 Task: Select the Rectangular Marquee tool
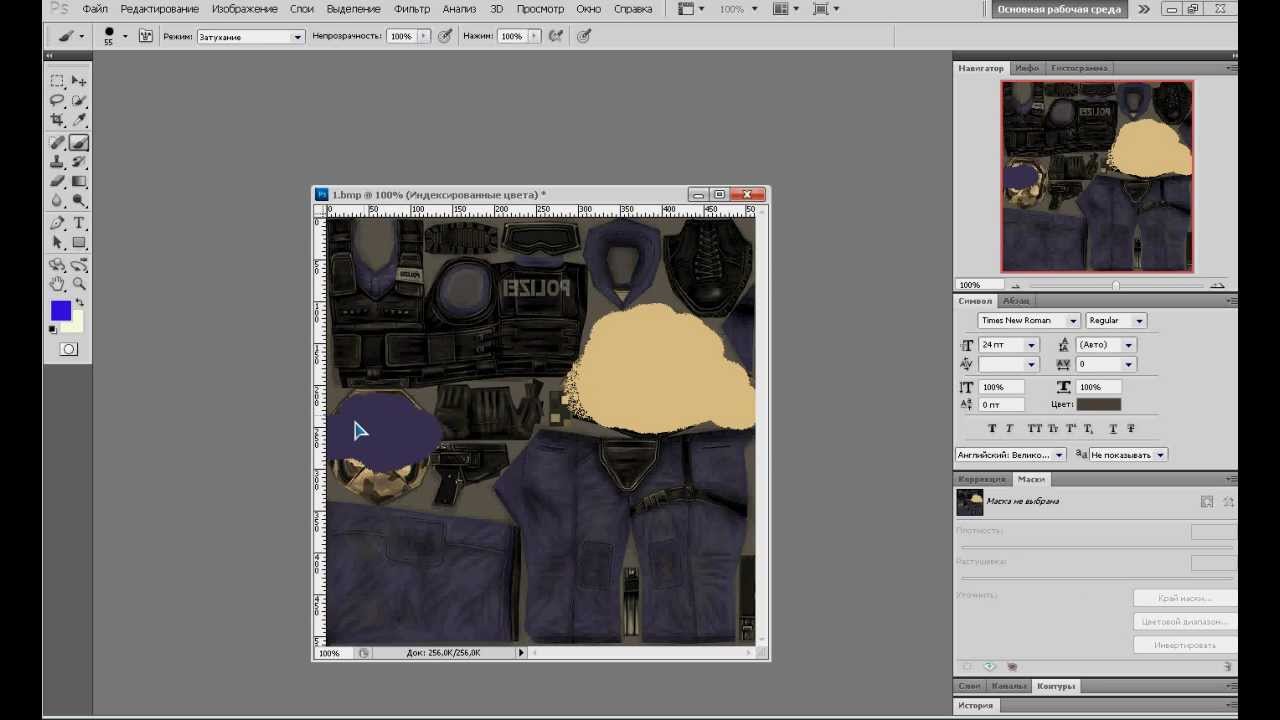(57, 81)
